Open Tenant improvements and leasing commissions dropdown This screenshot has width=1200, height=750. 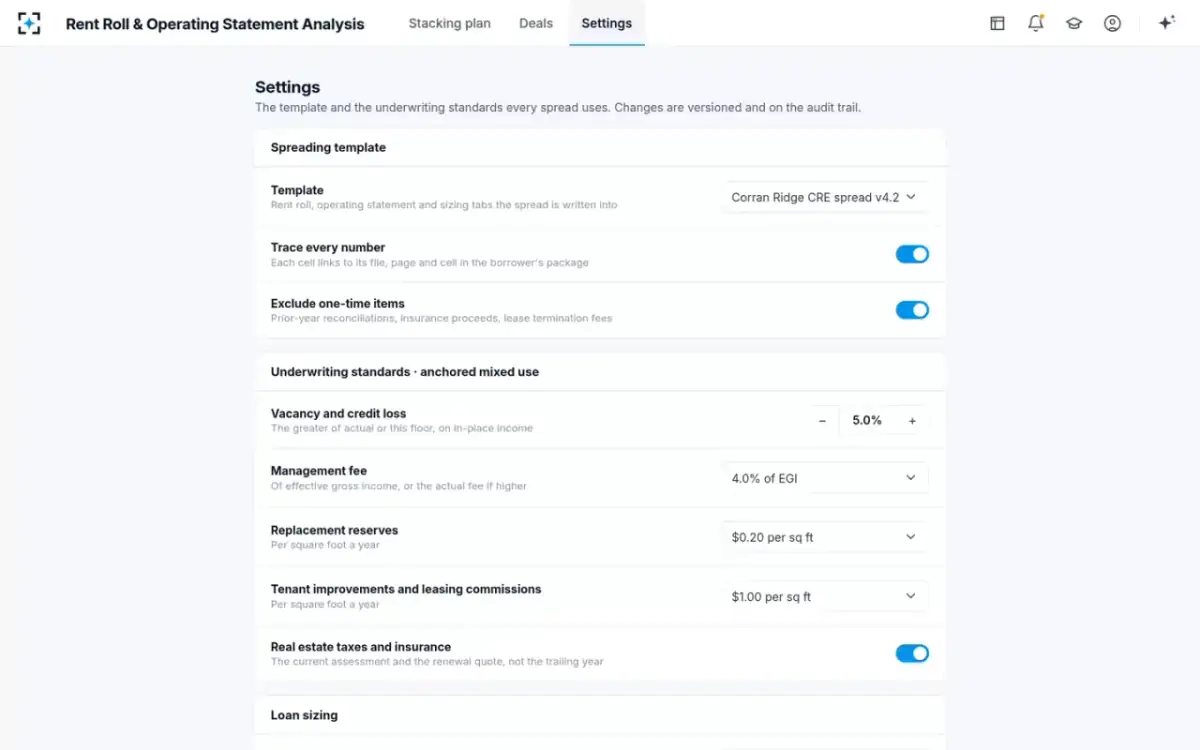point(824,596)
